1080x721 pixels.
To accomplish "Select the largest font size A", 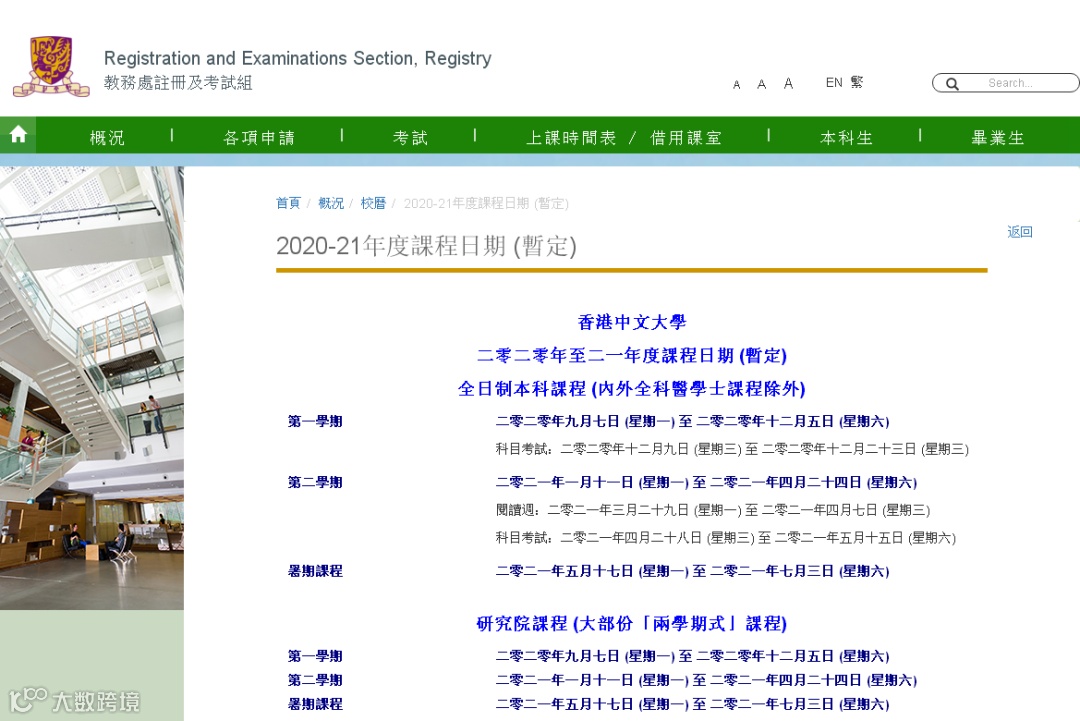I will 788,83.
